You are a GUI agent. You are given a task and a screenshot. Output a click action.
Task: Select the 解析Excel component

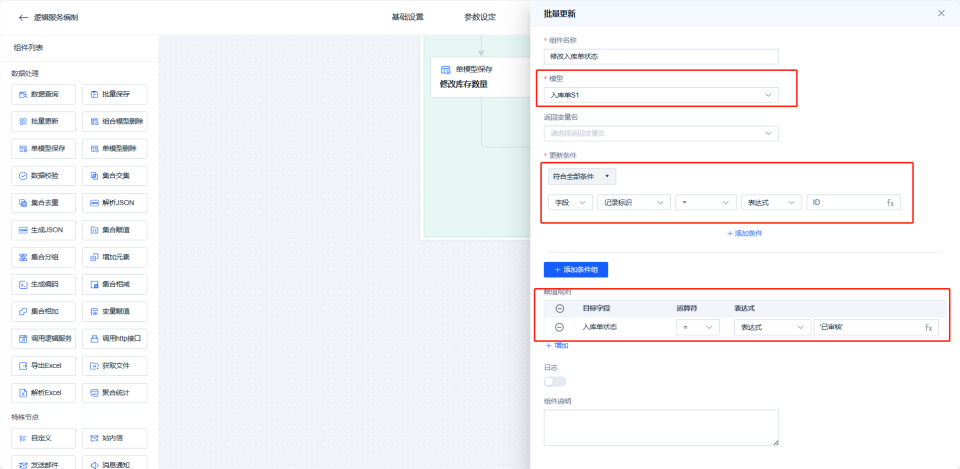[43, 392]
